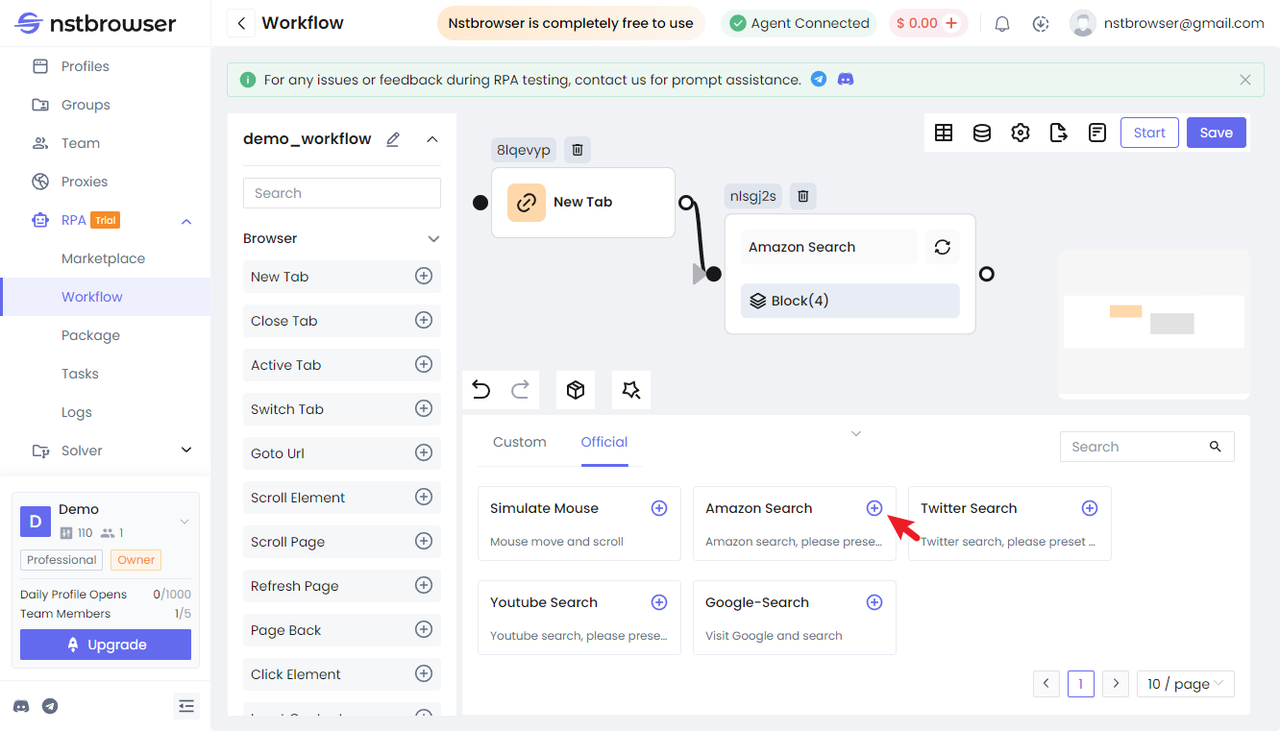Add the Youtube Search block
Screen dimensions: 1280x731
[659, 602]
